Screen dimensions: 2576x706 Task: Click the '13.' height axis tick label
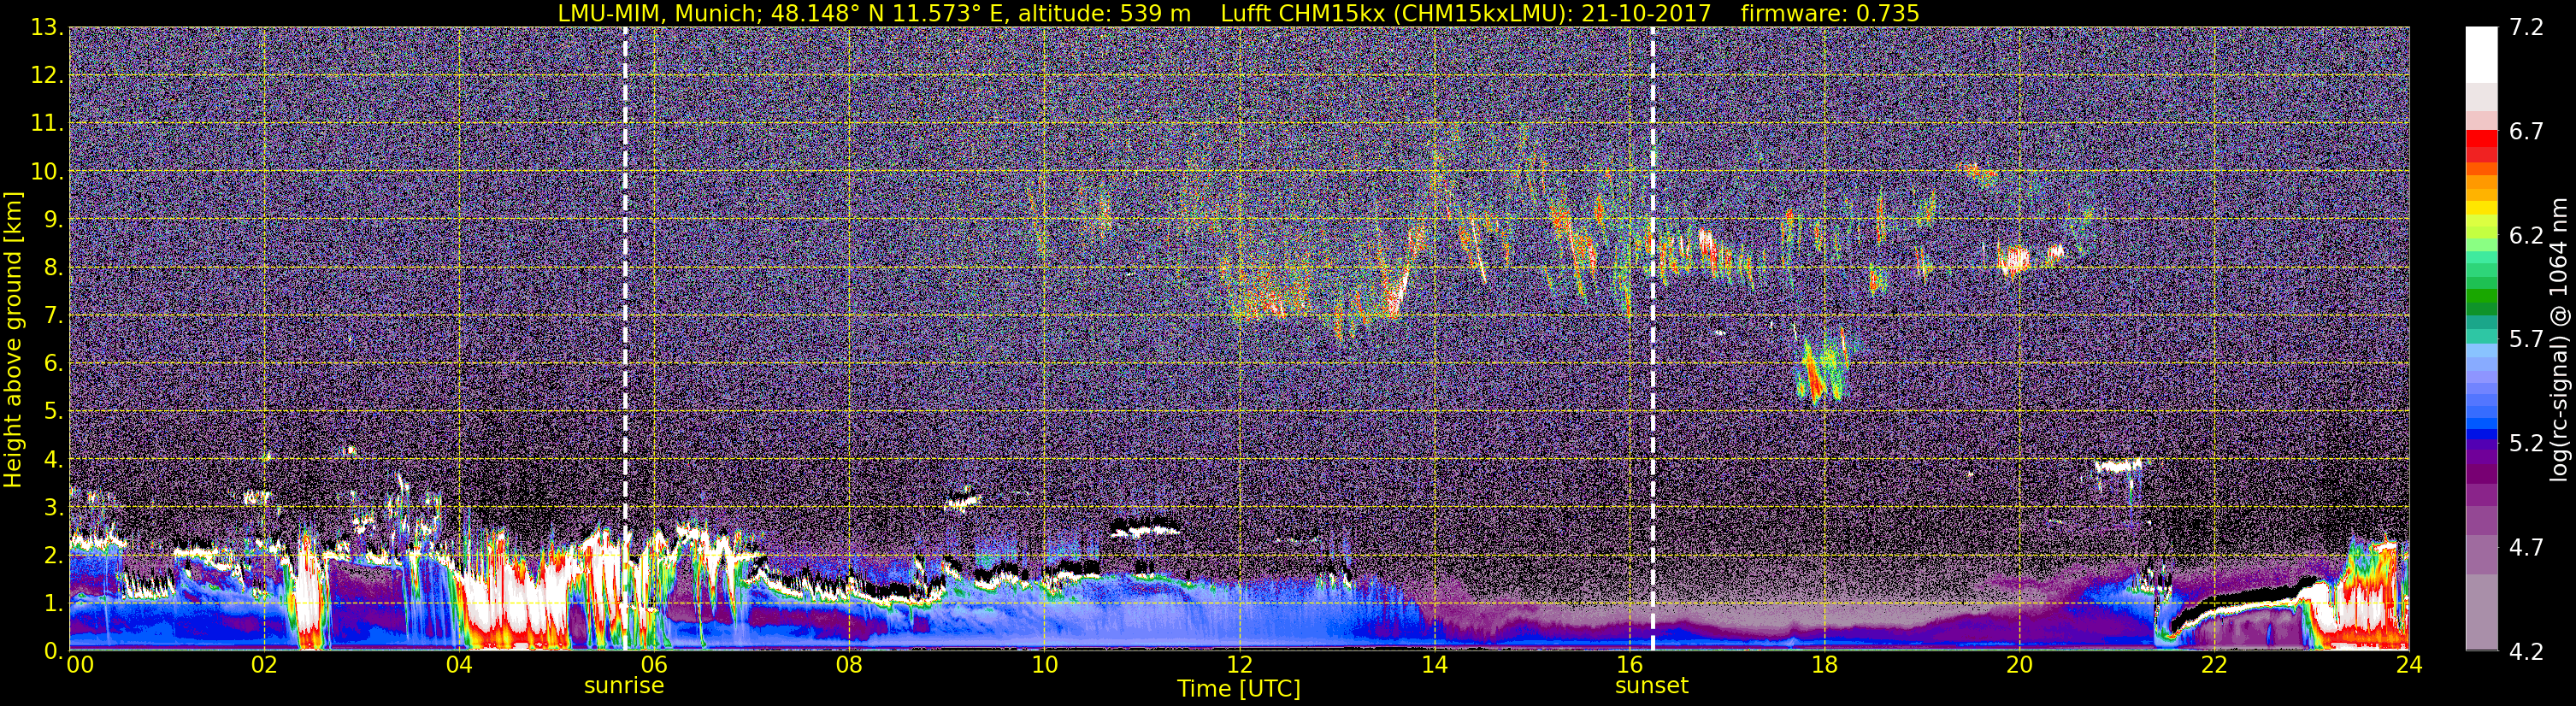47,27
